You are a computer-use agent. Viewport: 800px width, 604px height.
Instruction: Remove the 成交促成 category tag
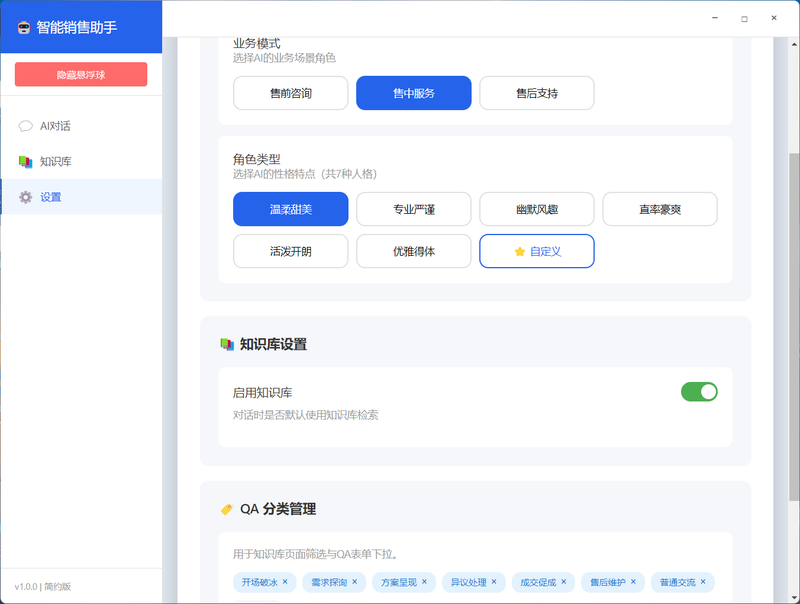(563, 581)
